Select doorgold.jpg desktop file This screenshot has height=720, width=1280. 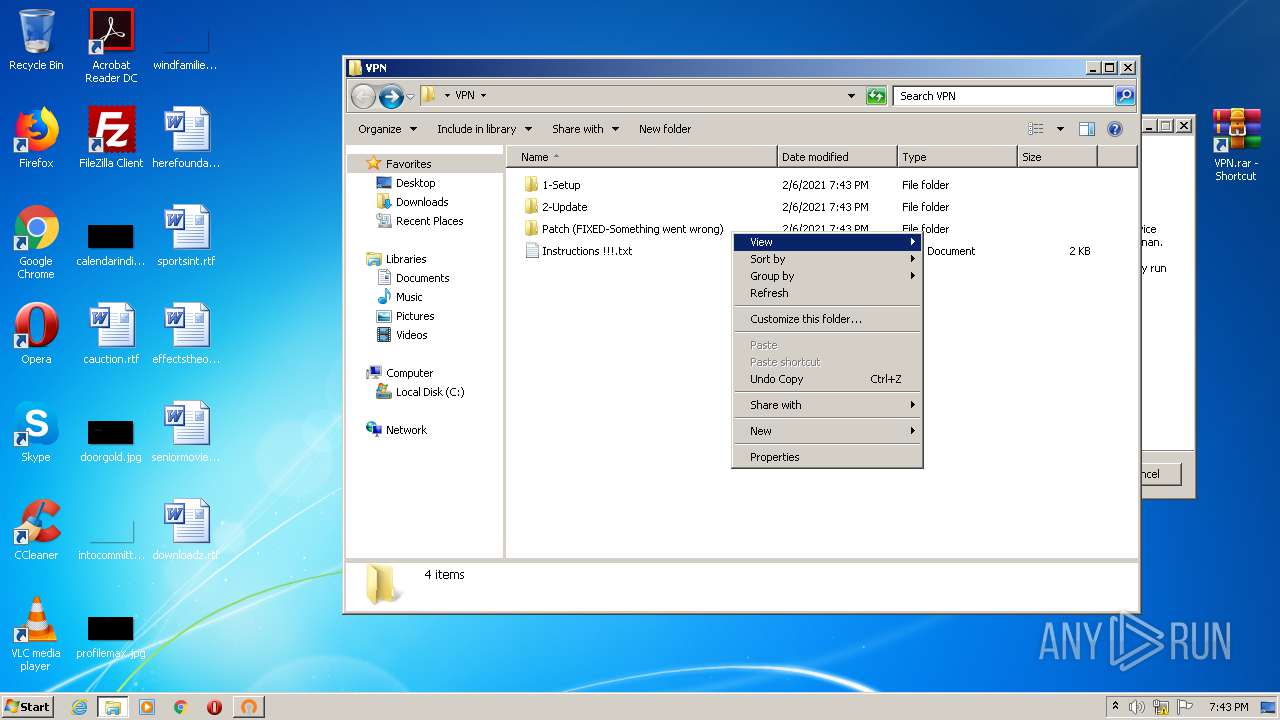111,440
